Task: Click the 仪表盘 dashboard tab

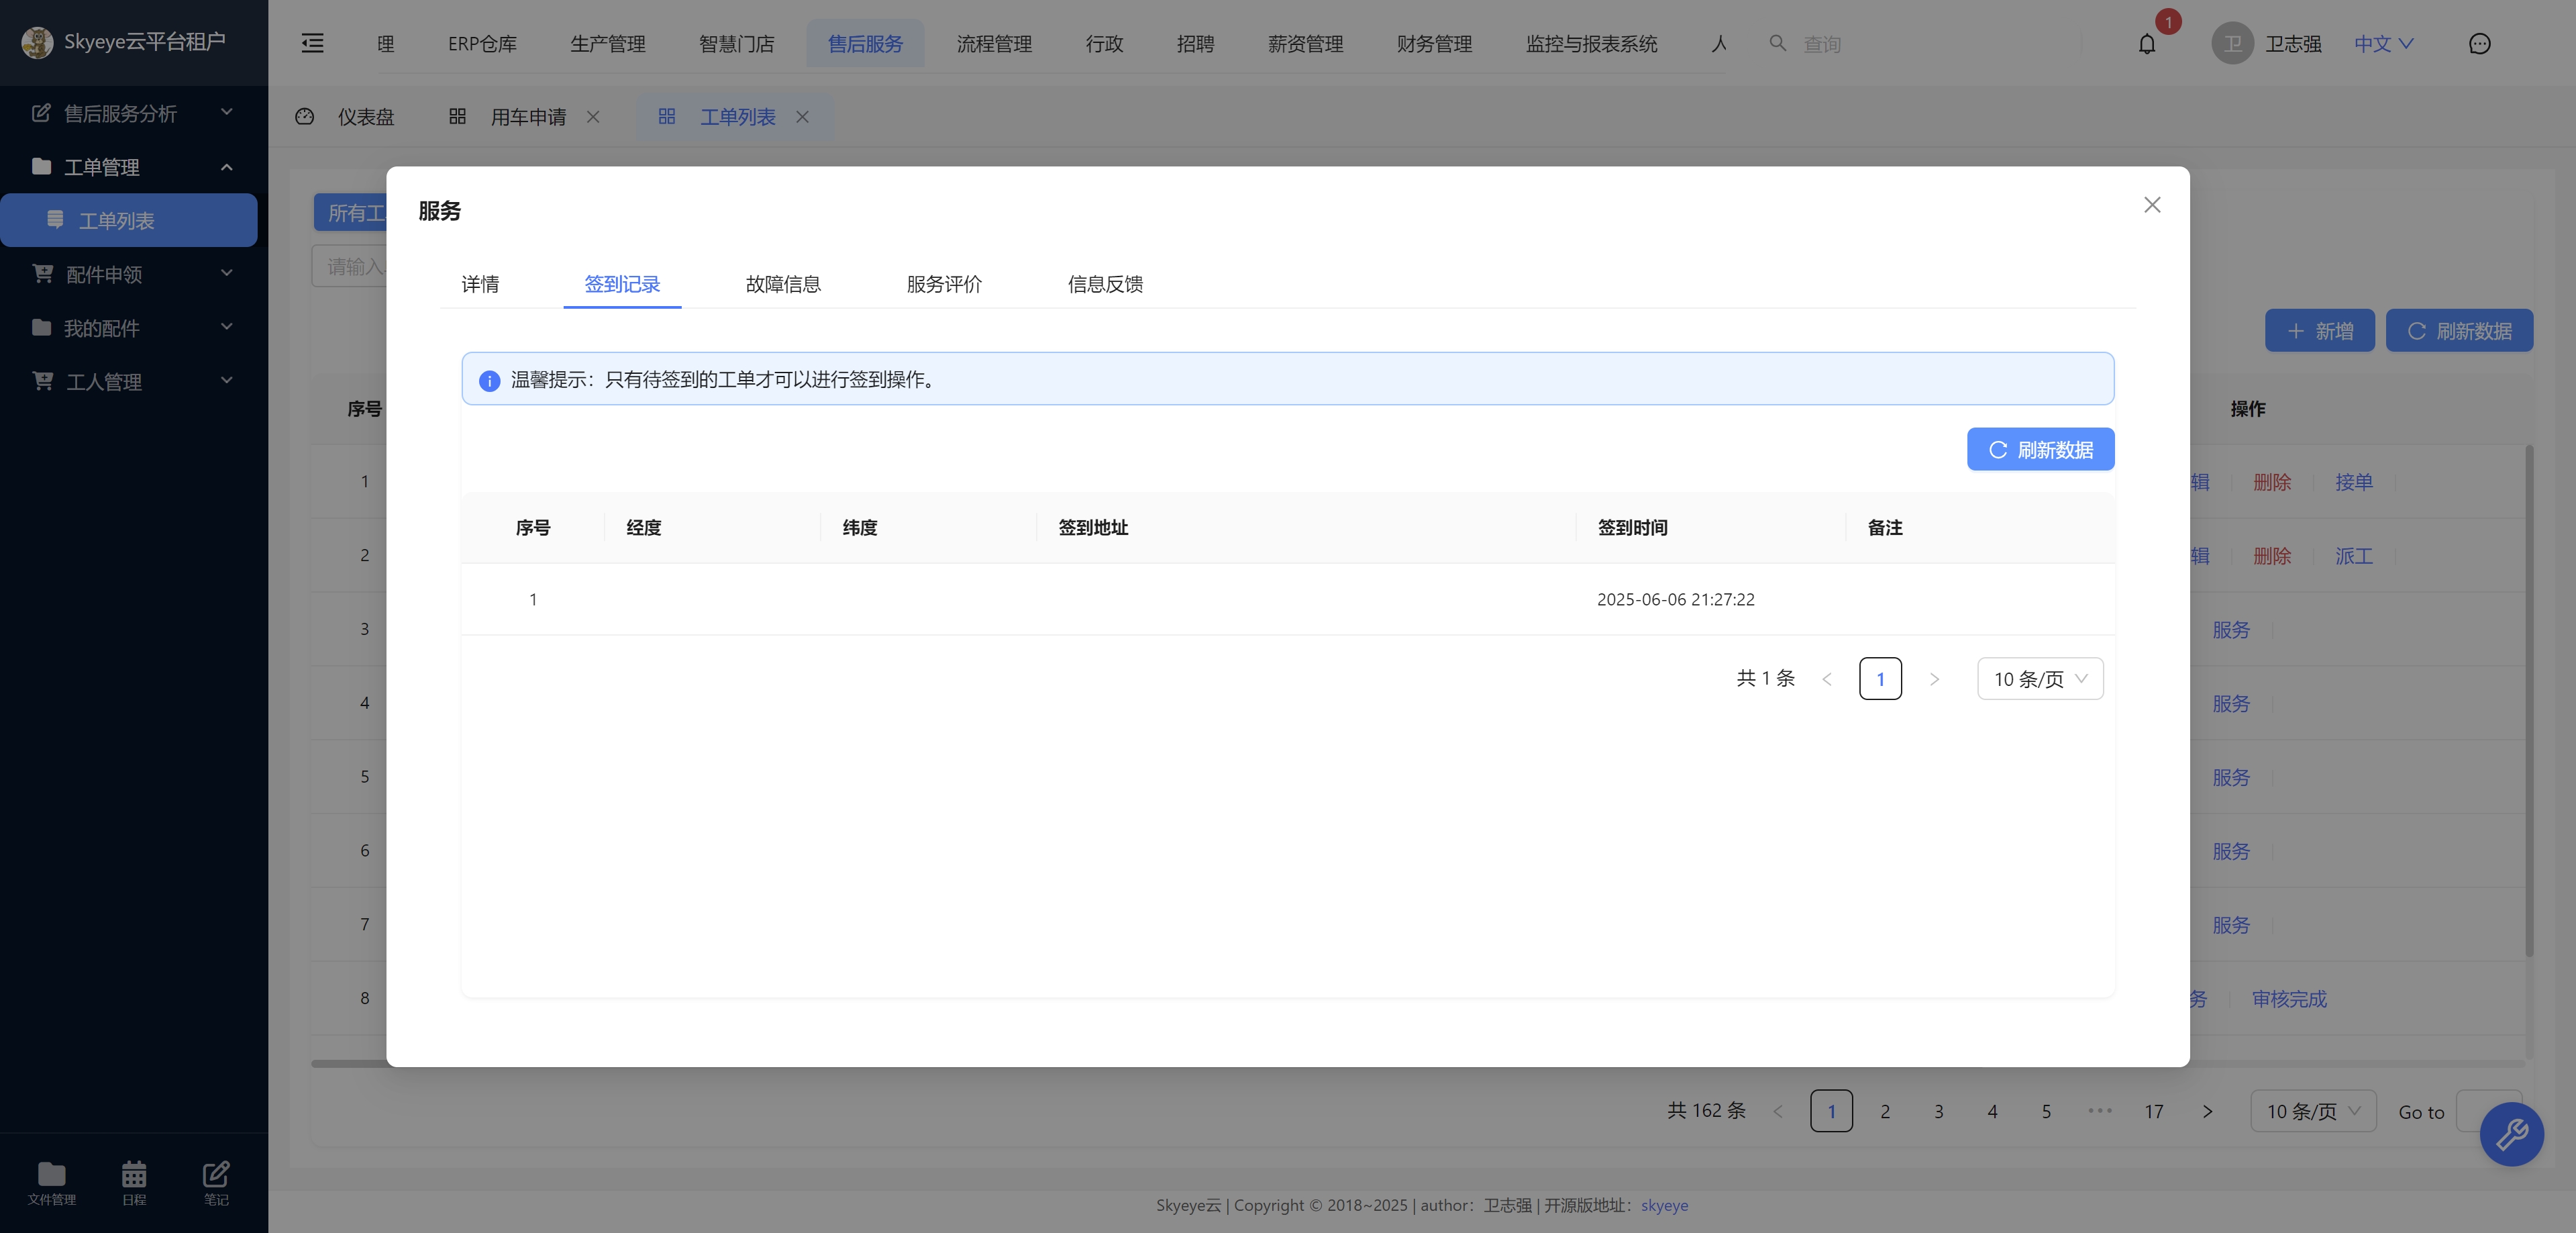Action: point(346,117)
